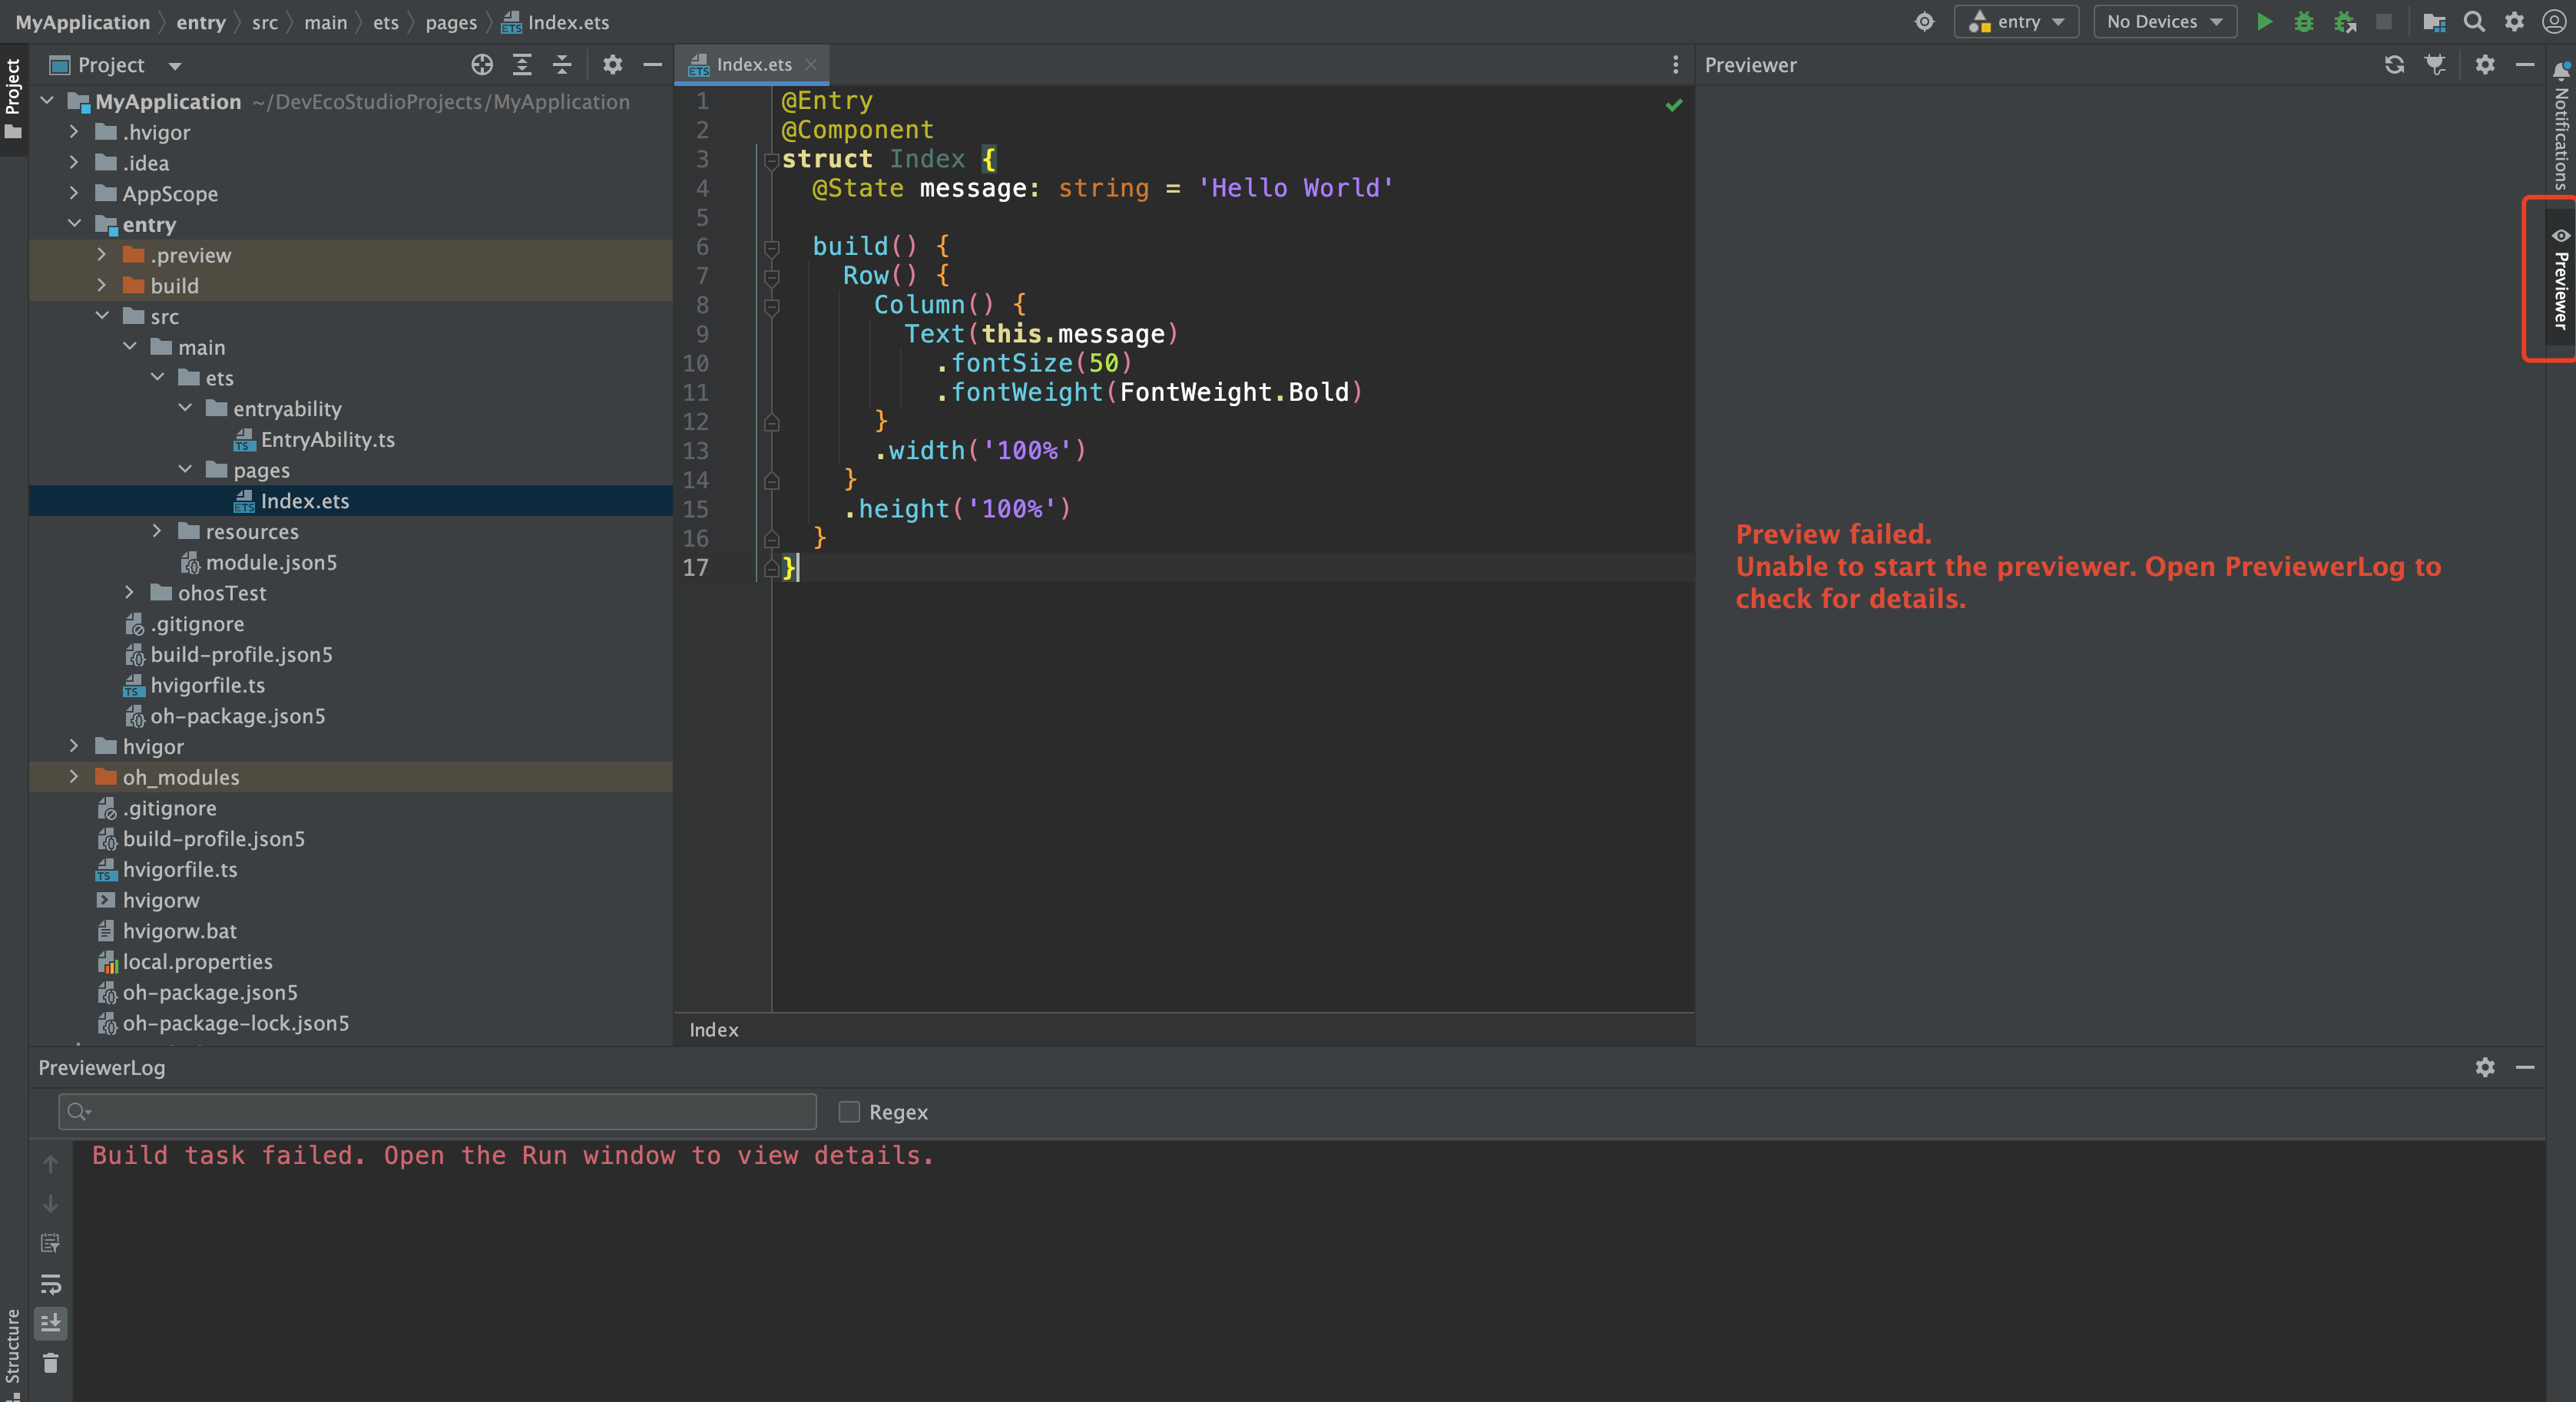Expand the oh_modules folder
The image size is (2576, 1402).
point(74,777)
